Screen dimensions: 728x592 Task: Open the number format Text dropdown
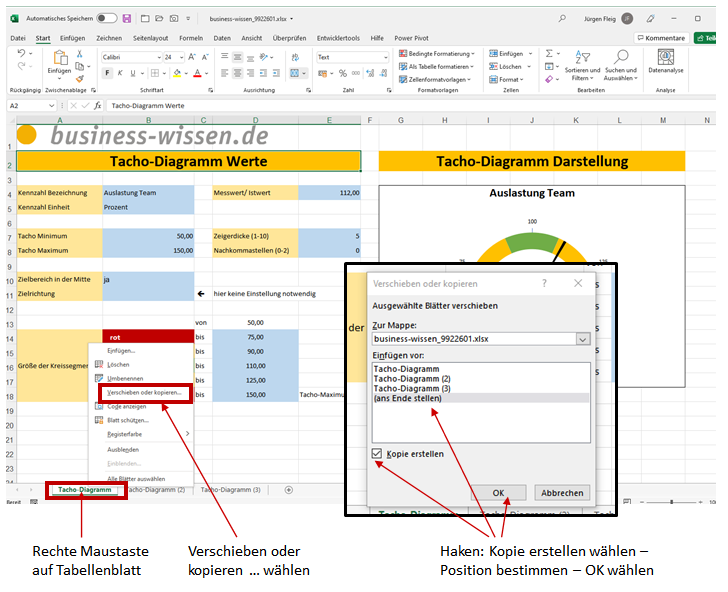(385, 57)
